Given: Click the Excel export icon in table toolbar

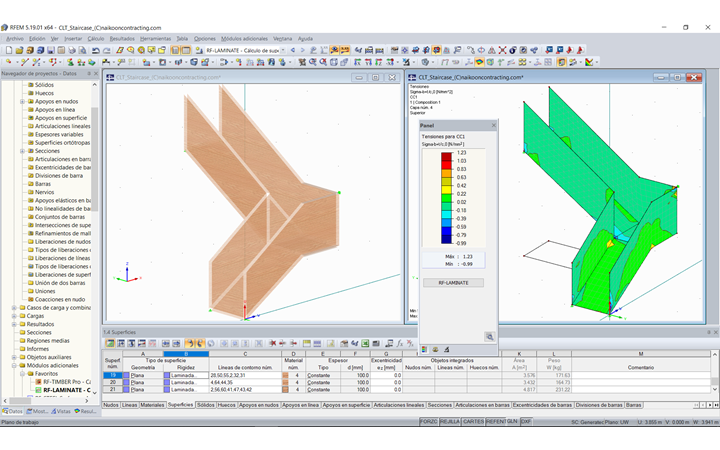Looking at the screenshot, I should coord(365,343).
